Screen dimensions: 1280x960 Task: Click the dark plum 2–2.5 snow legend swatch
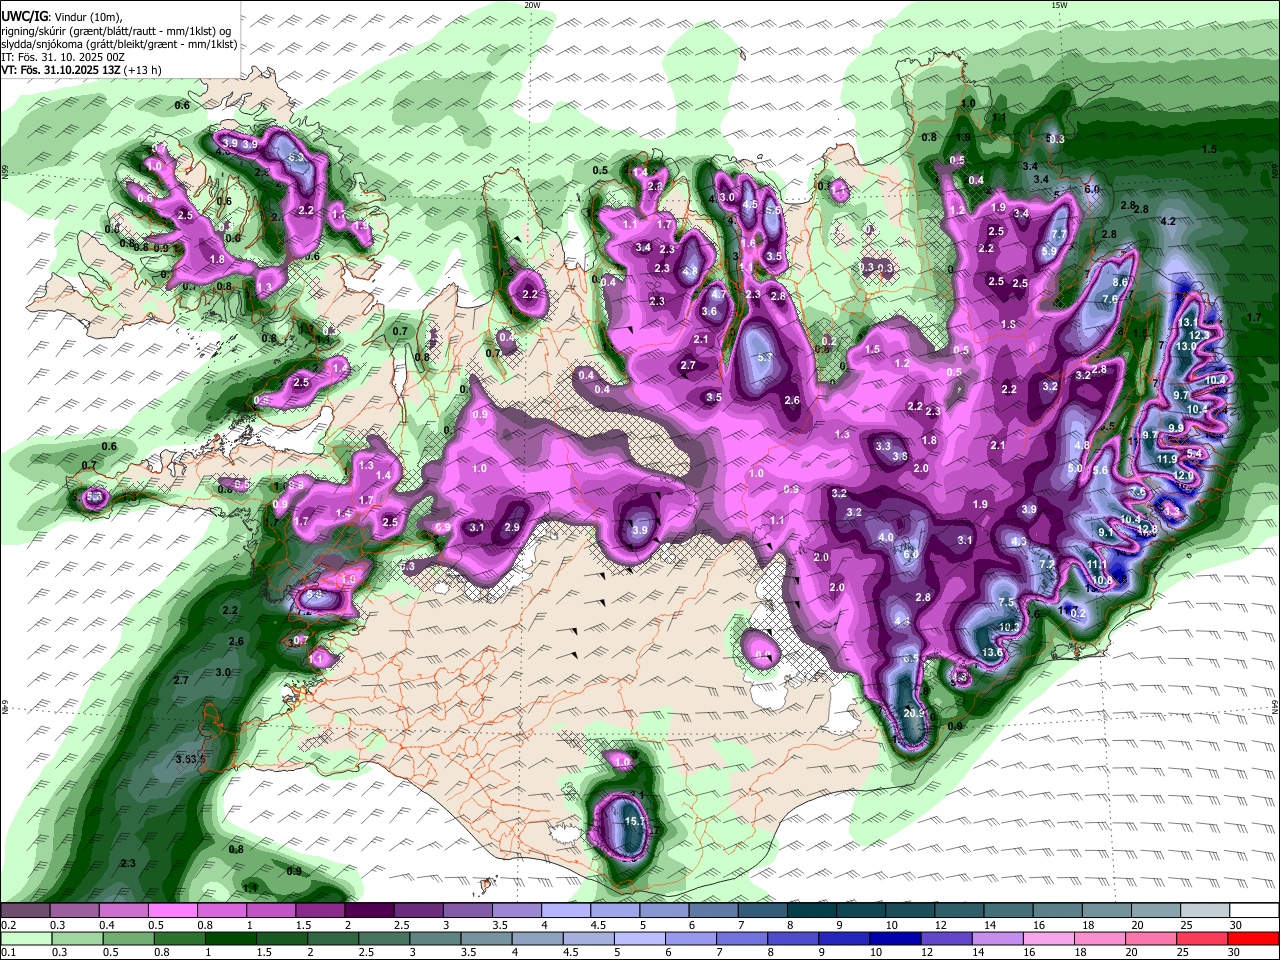(x=370, y=911)
